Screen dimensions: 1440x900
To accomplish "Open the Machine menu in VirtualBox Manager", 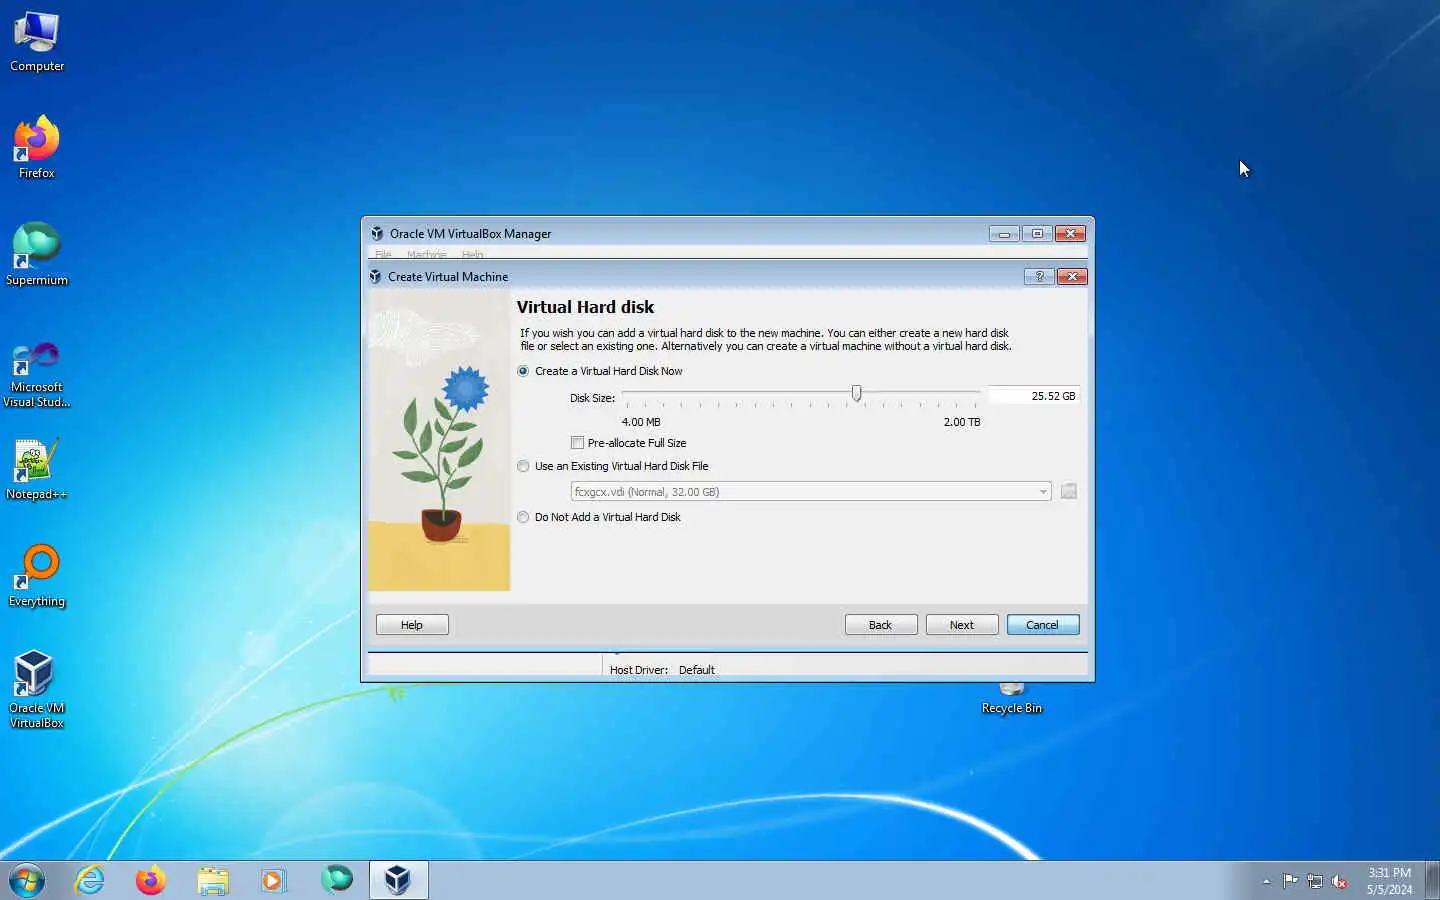I will (426, 254).
